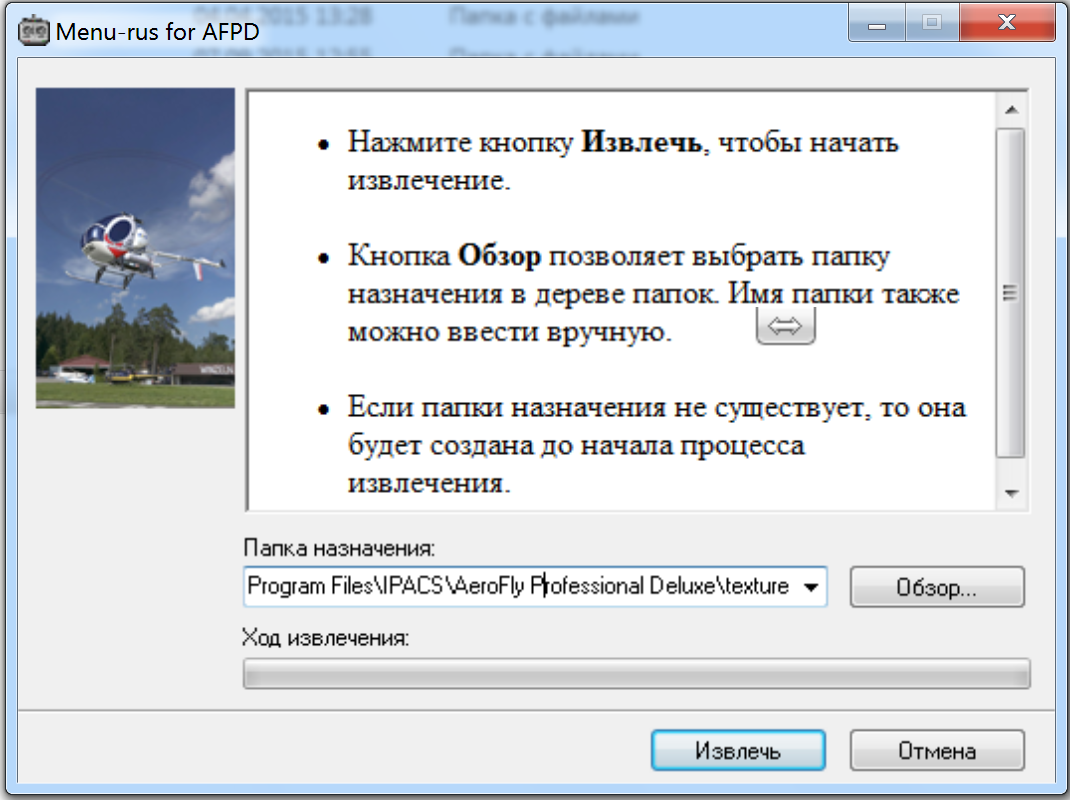
Task: Minimize the Menu-rus for AFPD window
Action: pyautogui.click(x=877, y=24)
